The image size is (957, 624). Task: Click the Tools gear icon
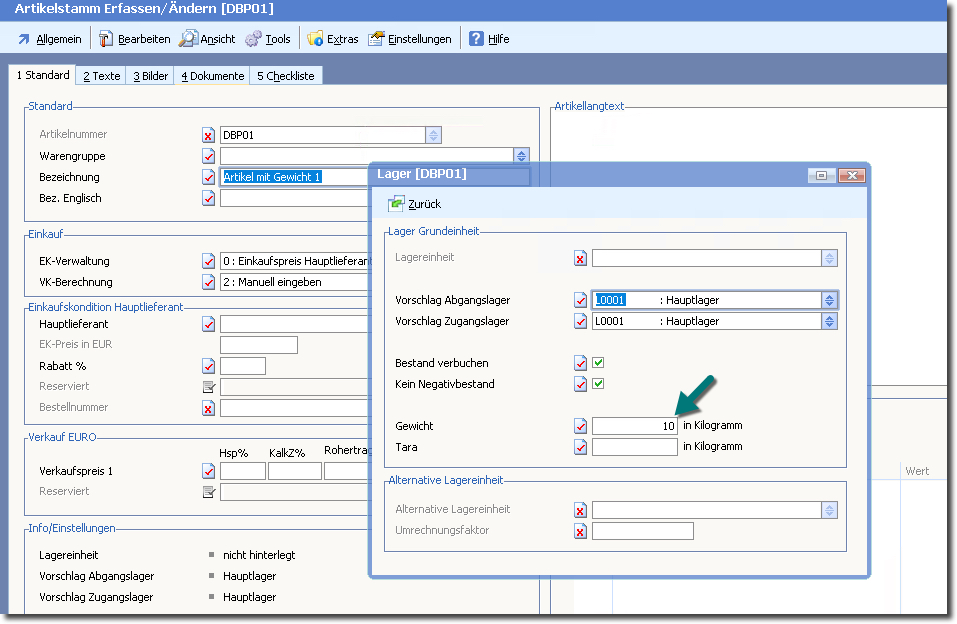coord(254,39)
